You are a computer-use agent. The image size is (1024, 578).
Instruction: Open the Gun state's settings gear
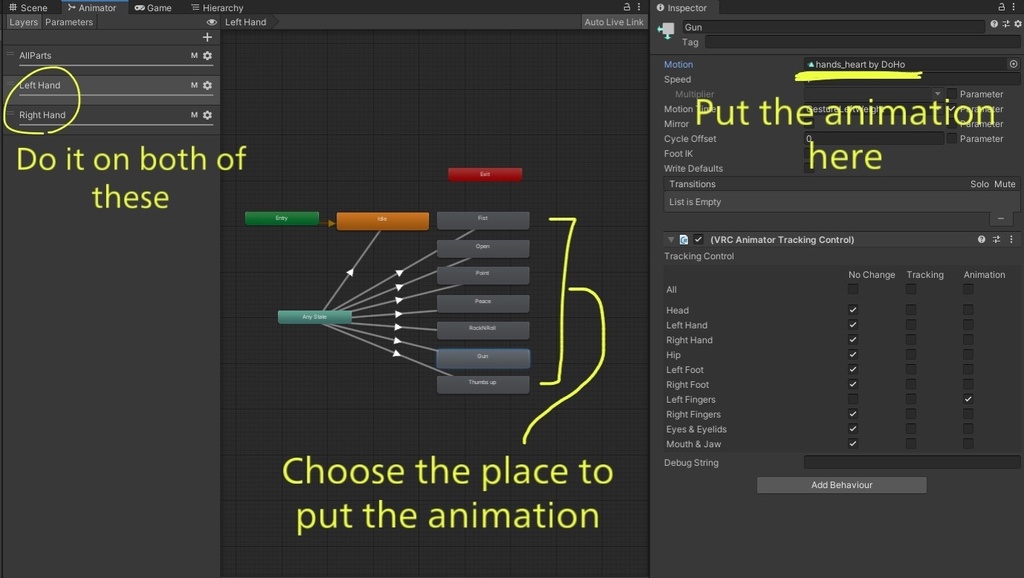coord(1017,24)
